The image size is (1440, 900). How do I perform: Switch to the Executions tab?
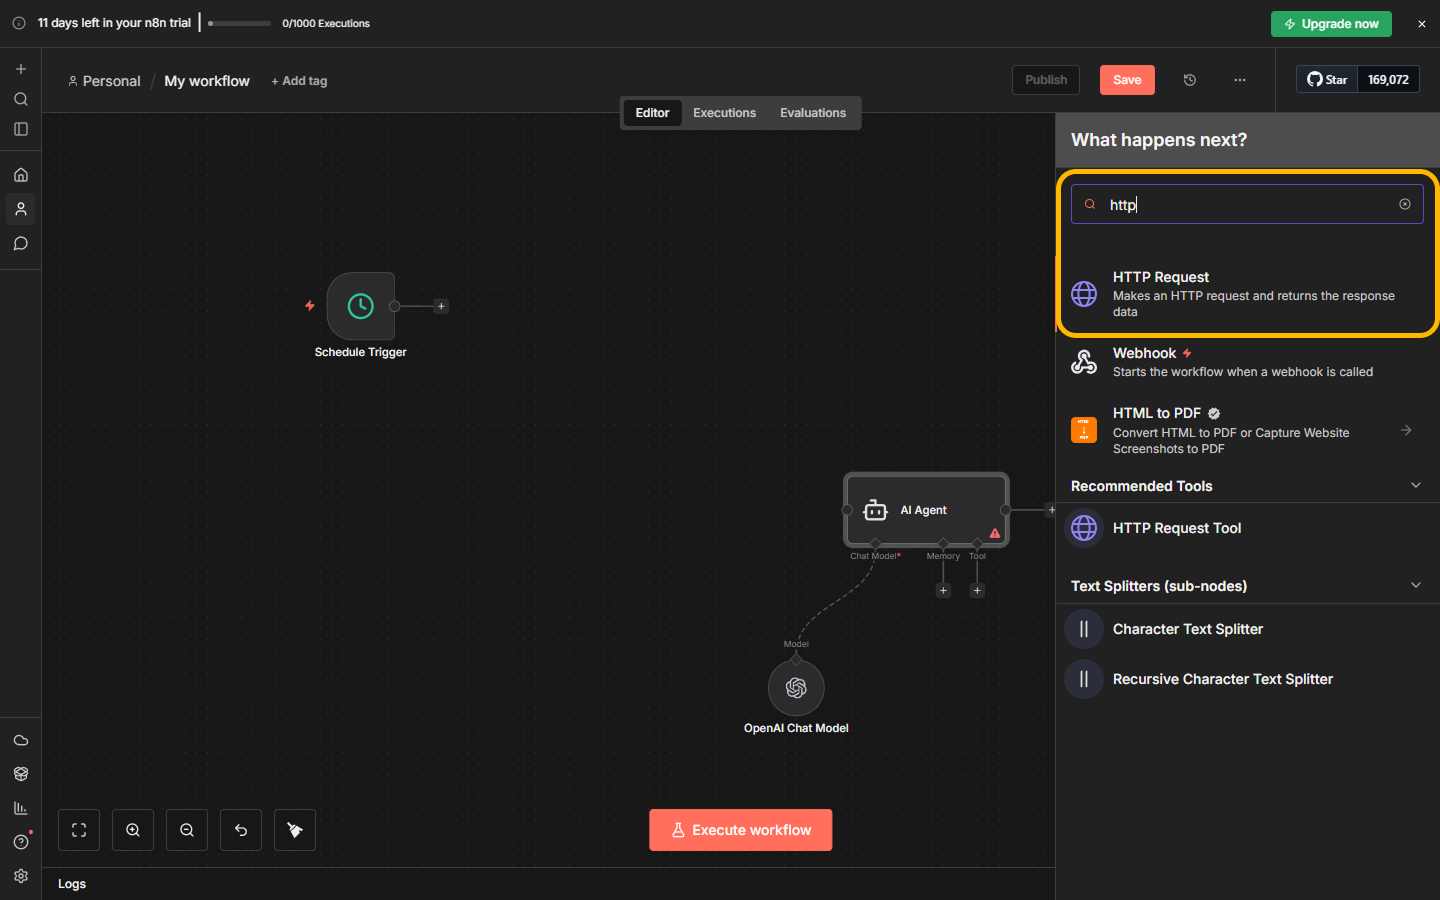point(724,113)
